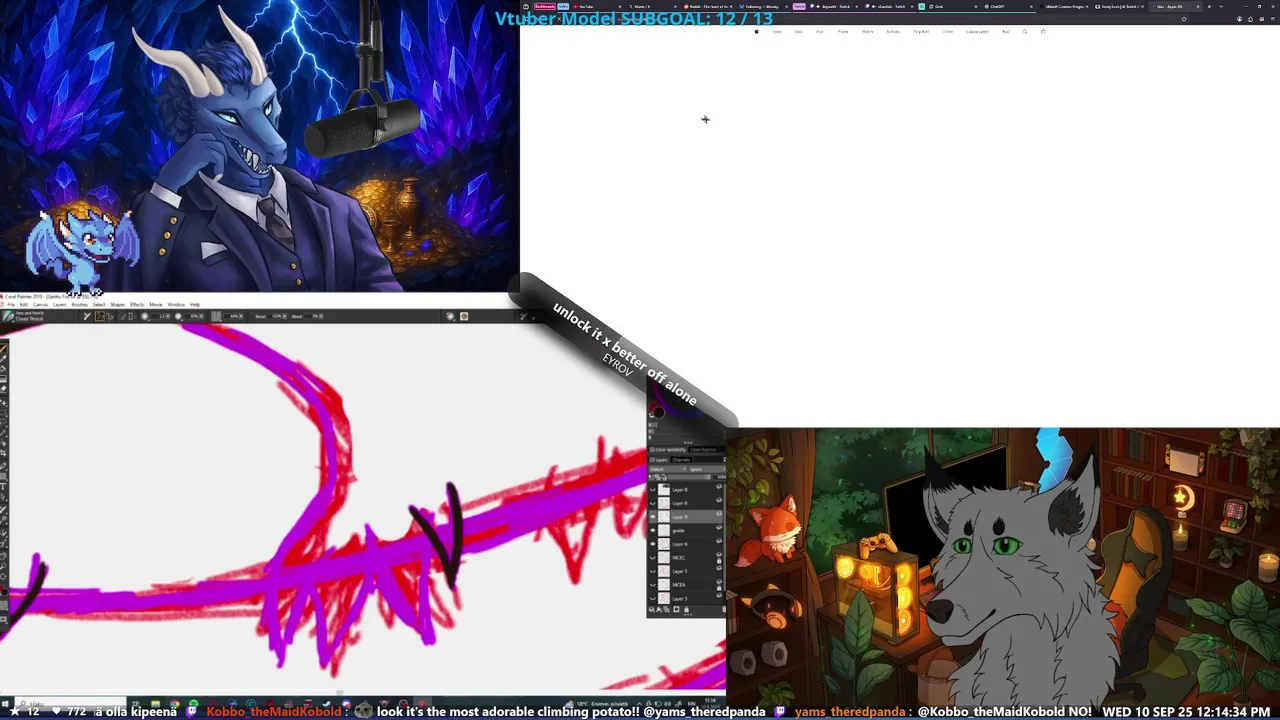The width and height of the screenshot is (1280, 720).
Task: Create a layer mask from layers panel footer
Action: [676, 609]
